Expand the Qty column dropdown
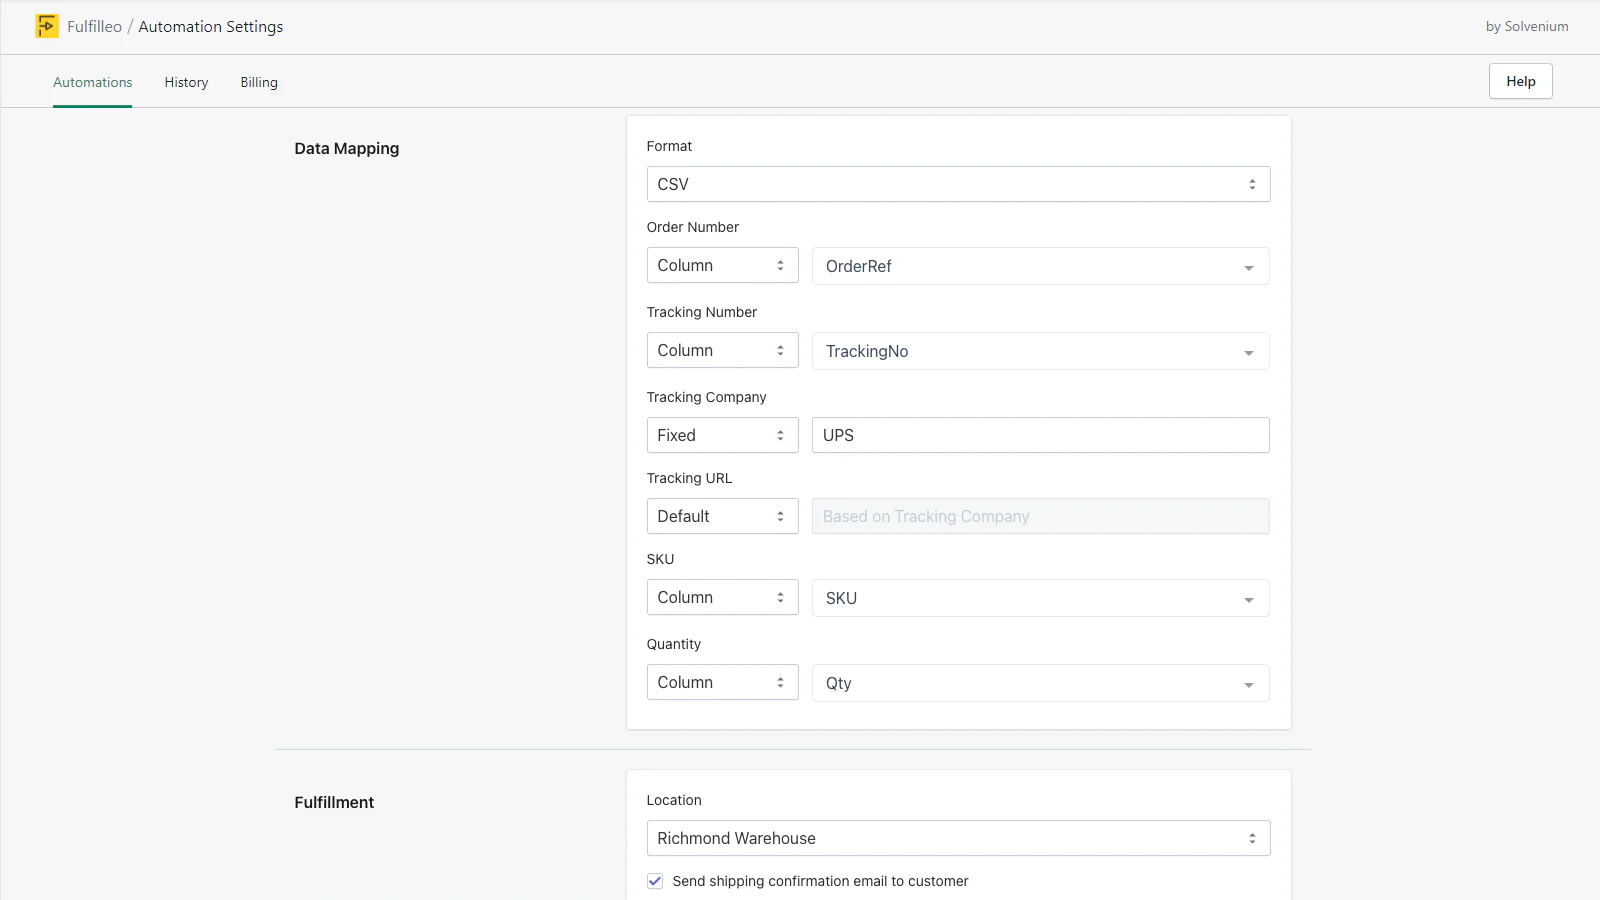Image resolution: width=1600 pixels, height=900 pixels. pos(1040,683)
